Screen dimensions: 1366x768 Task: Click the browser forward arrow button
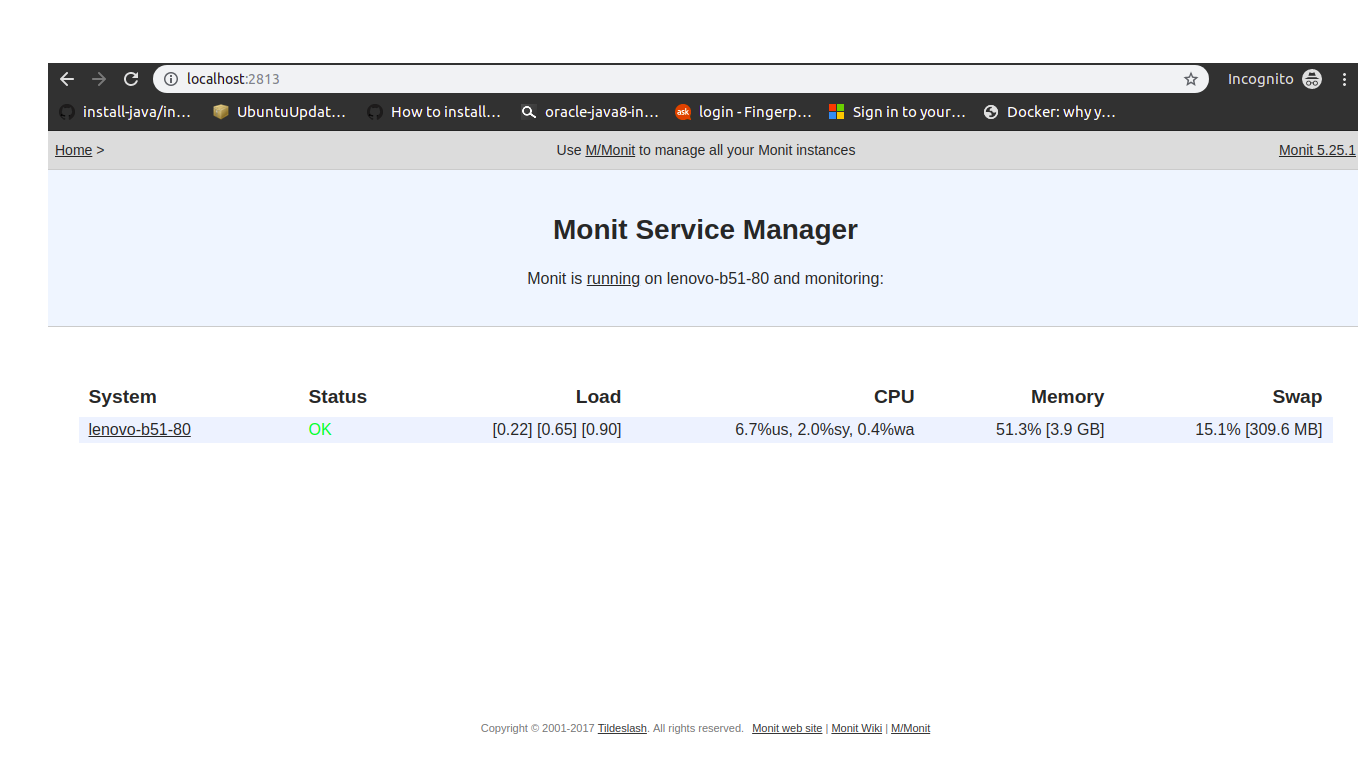[99, 79]
